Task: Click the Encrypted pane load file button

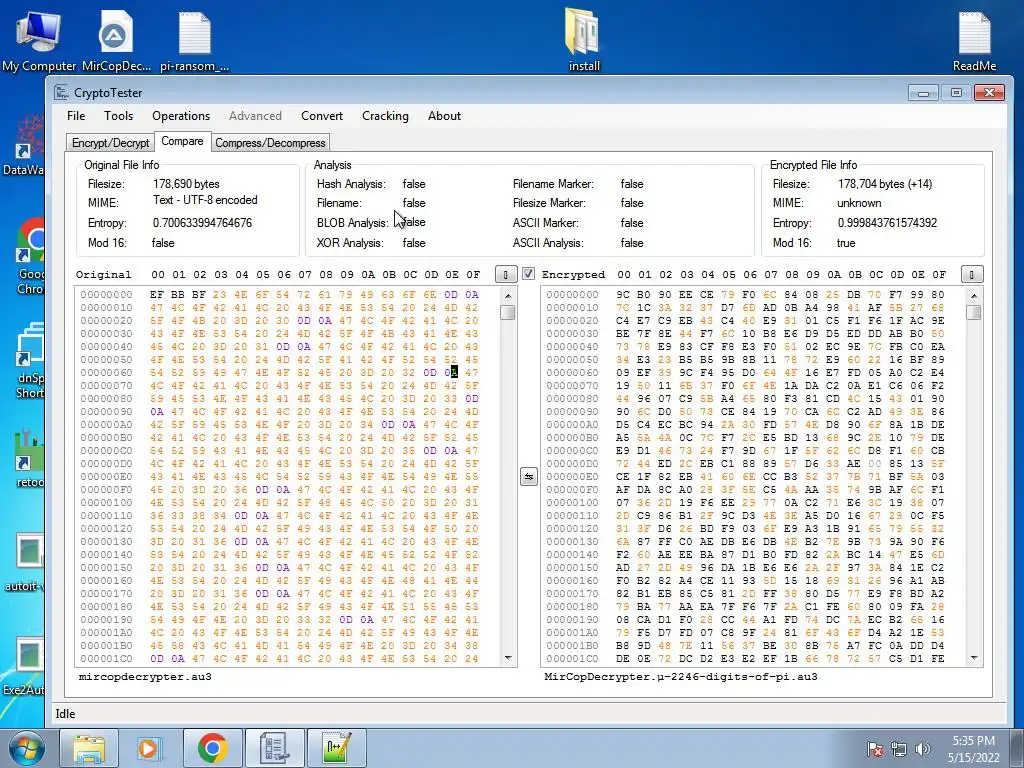Action: tap(972, 274)
